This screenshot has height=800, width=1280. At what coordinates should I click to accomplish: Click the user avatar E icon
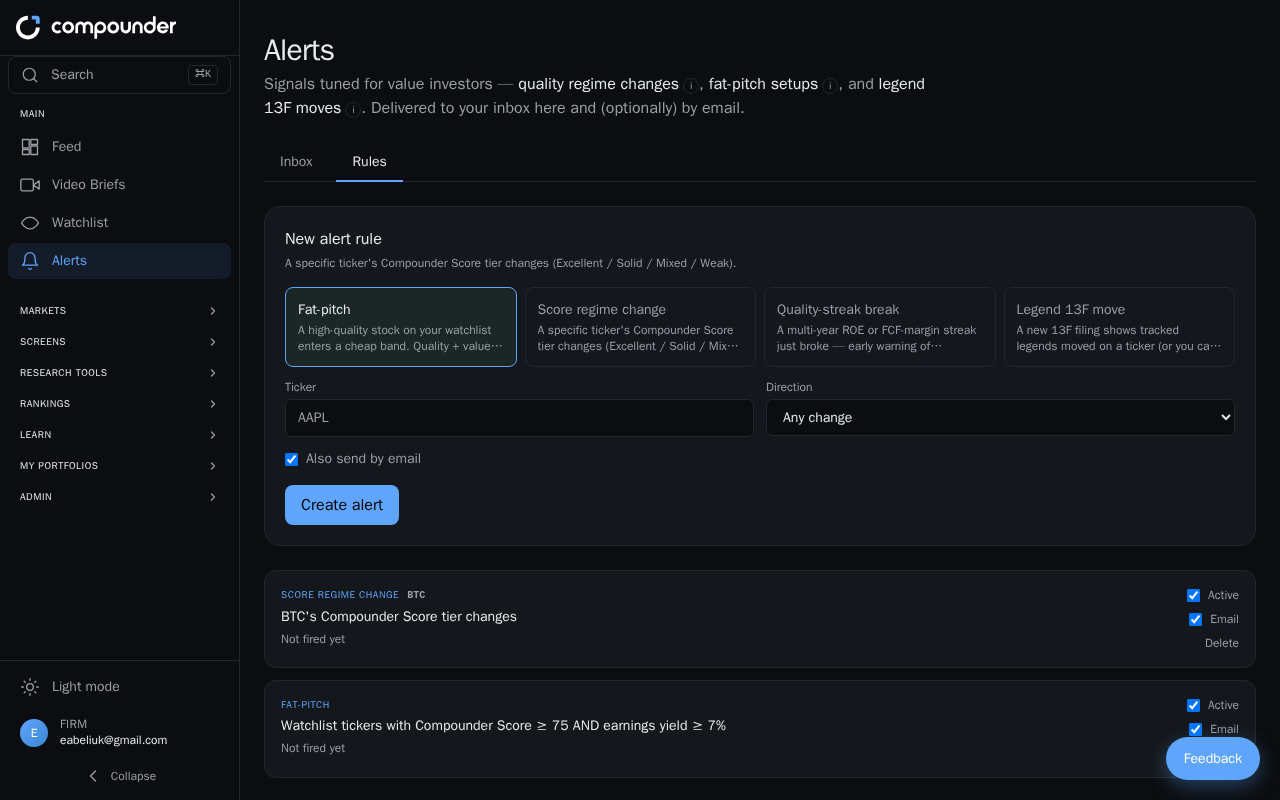(34, 733)
